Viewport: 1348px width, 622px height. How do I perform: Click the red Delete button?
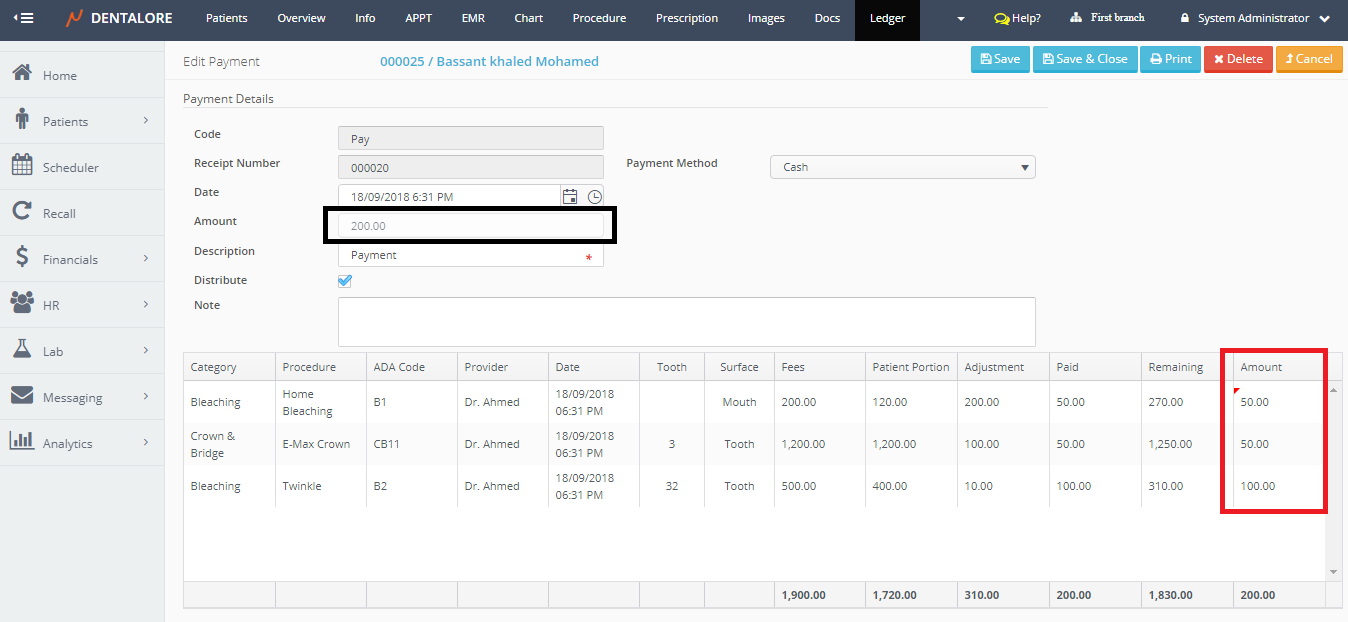coord(1237,59)
